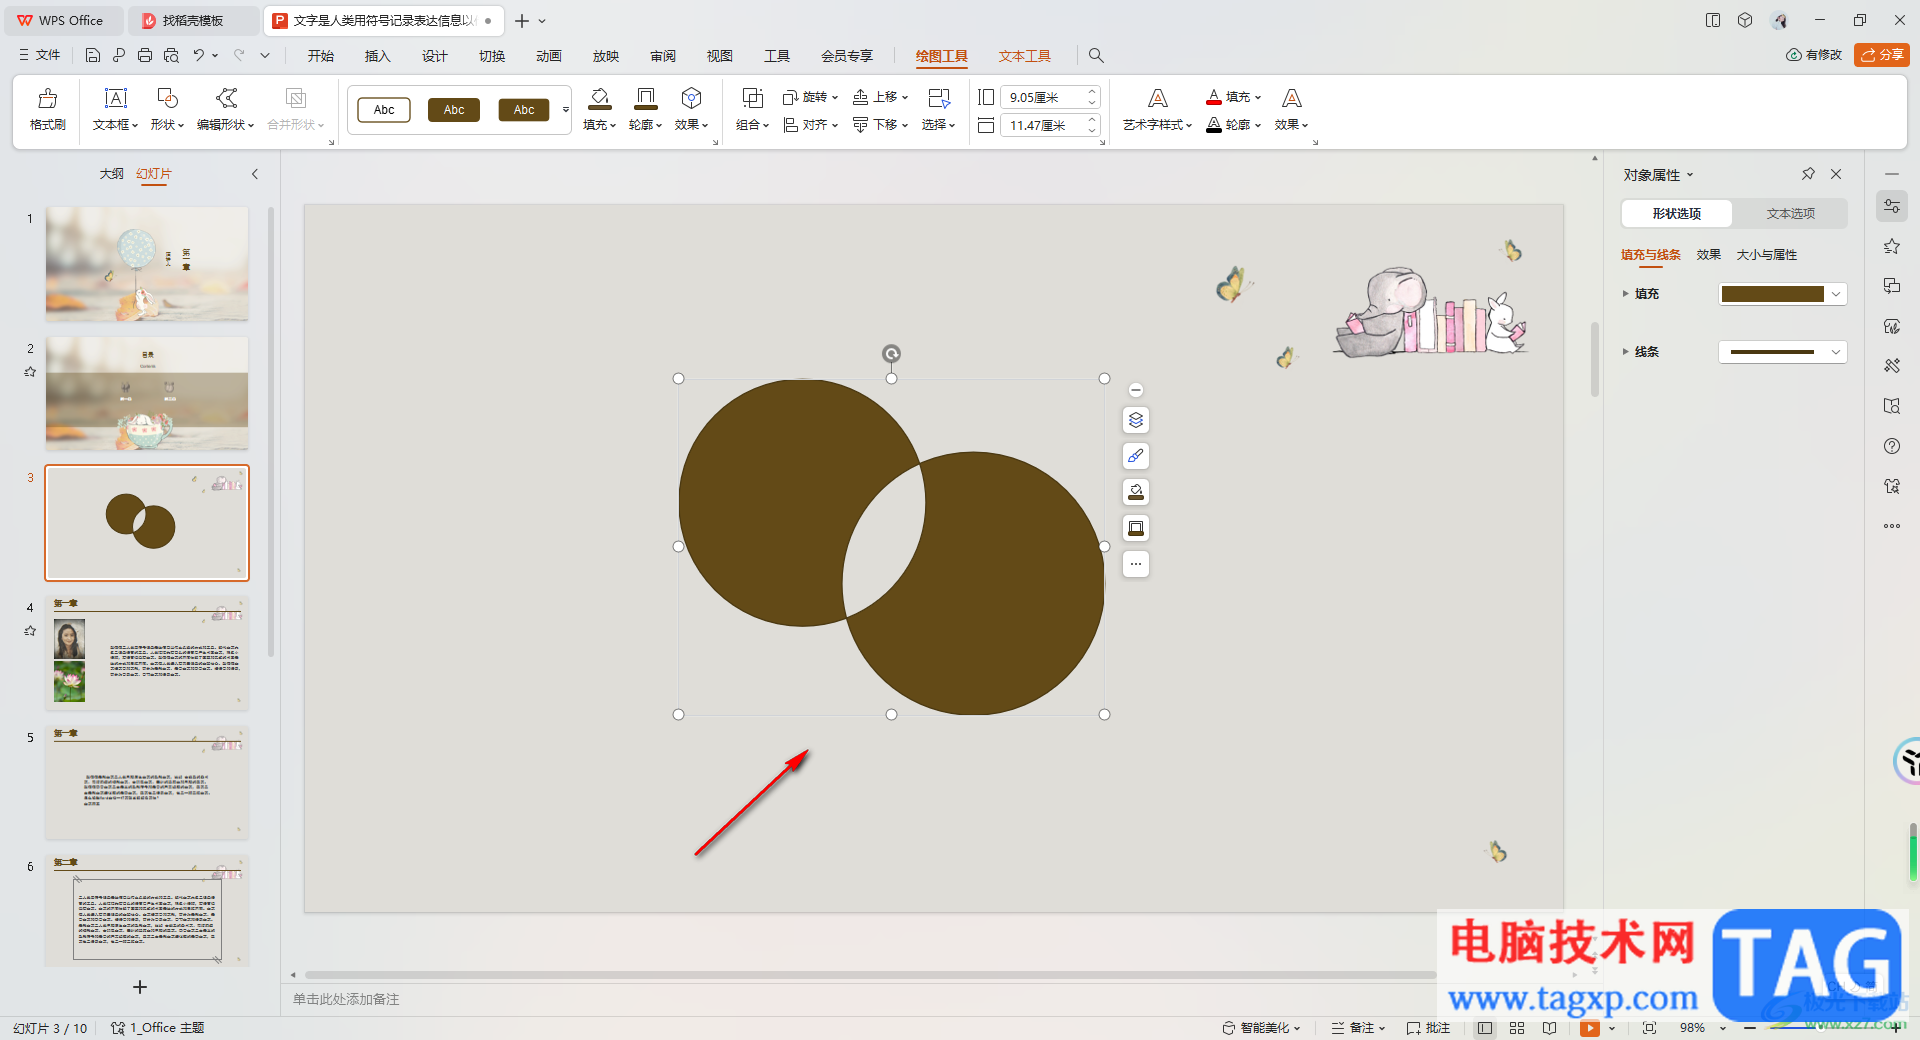1920x1040 pixels.
Task: Click the rotation handle above the shape
Action: click(x=891, y=353)
